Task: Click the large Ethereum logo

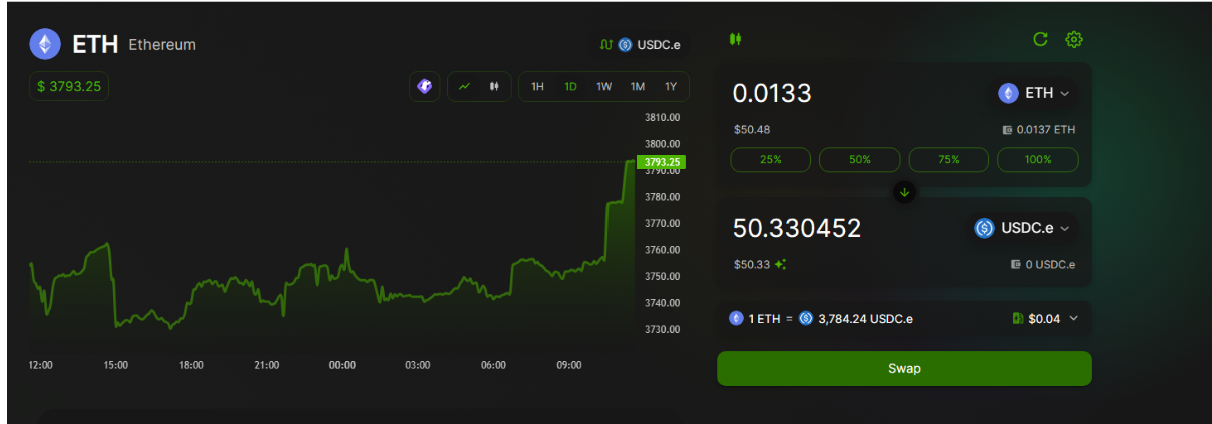Action: pyautogui.click(x=44, y=44)
